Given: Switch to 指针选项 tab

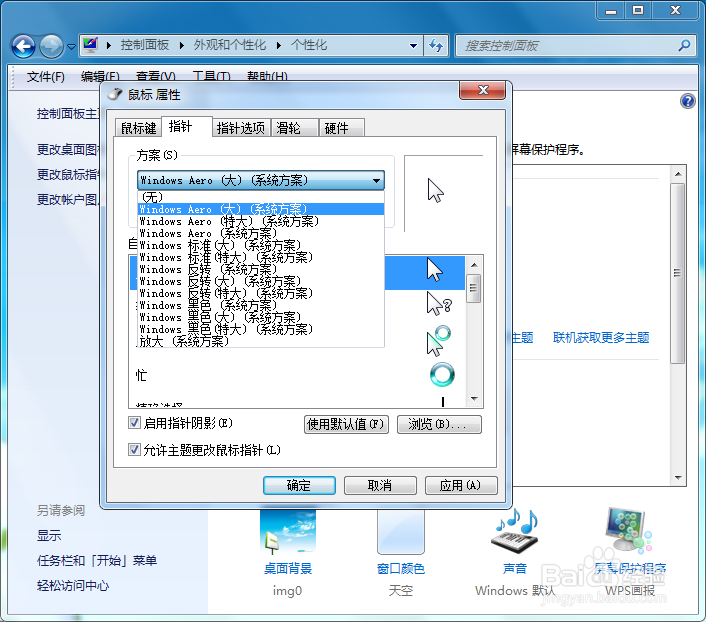Looking at the screenshot, I should (240, 128).
